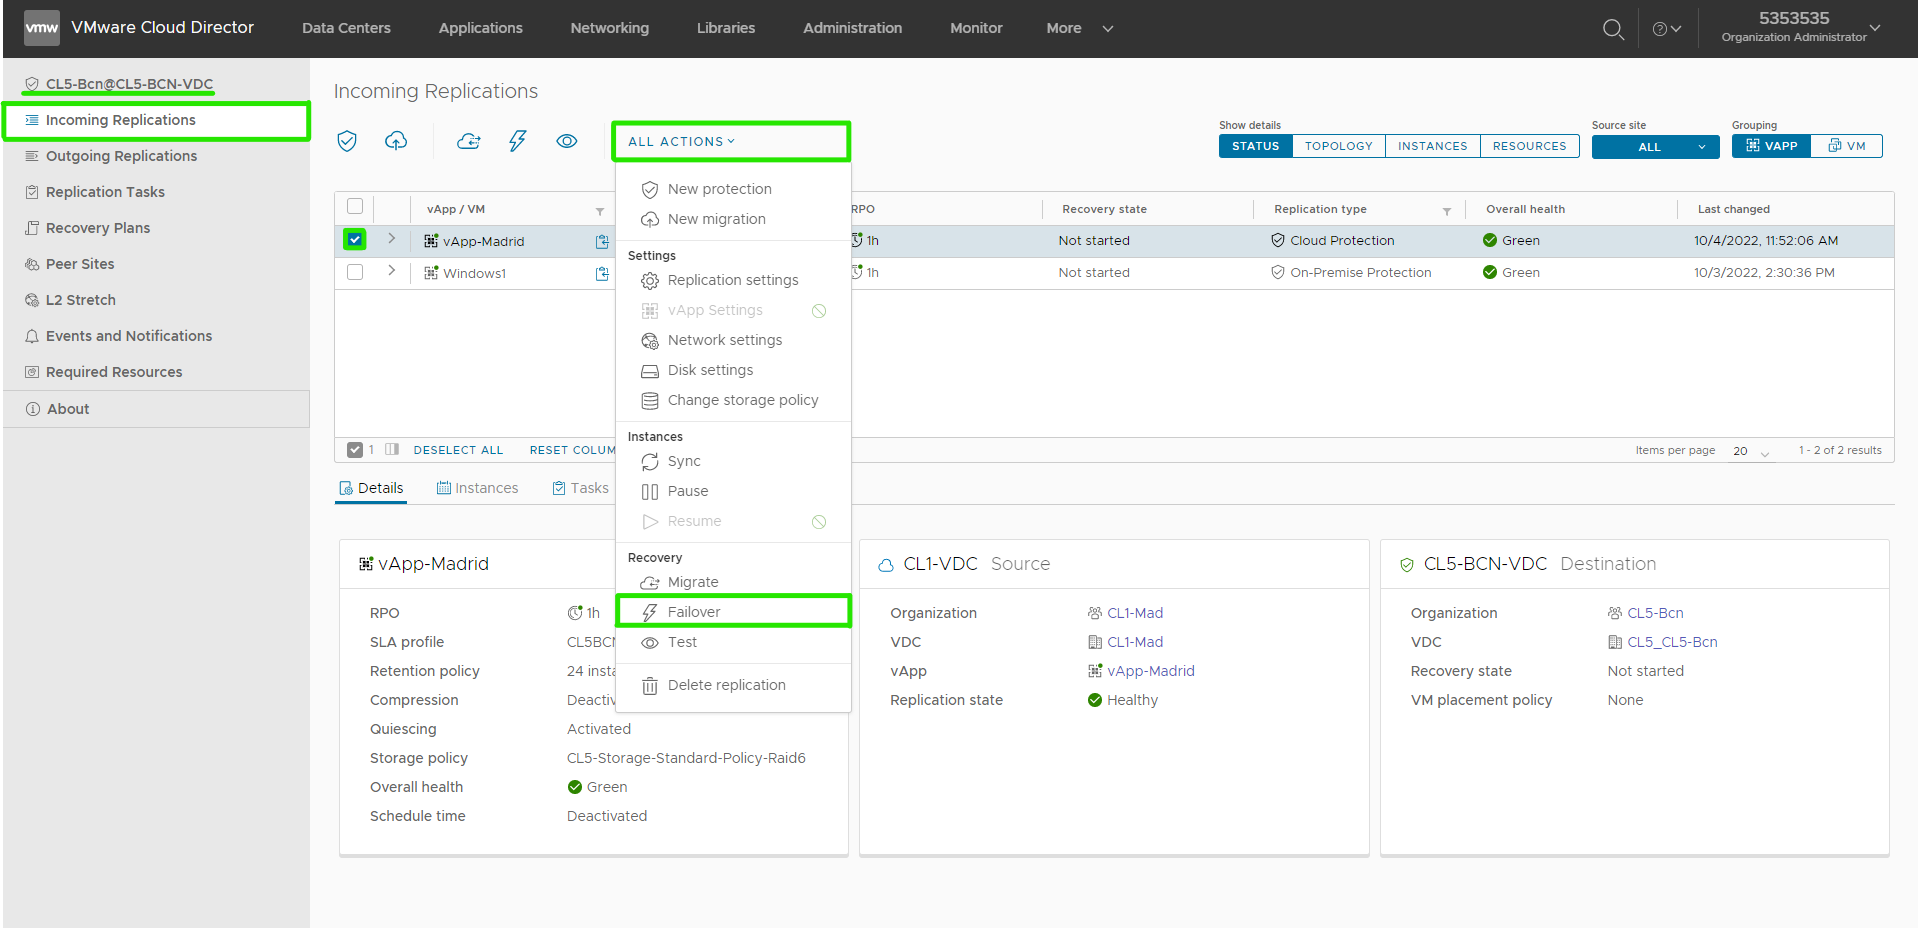
Task: Open the 5353535 user account dropdown
Action: pyautogui.click(x=1800, y=28)
